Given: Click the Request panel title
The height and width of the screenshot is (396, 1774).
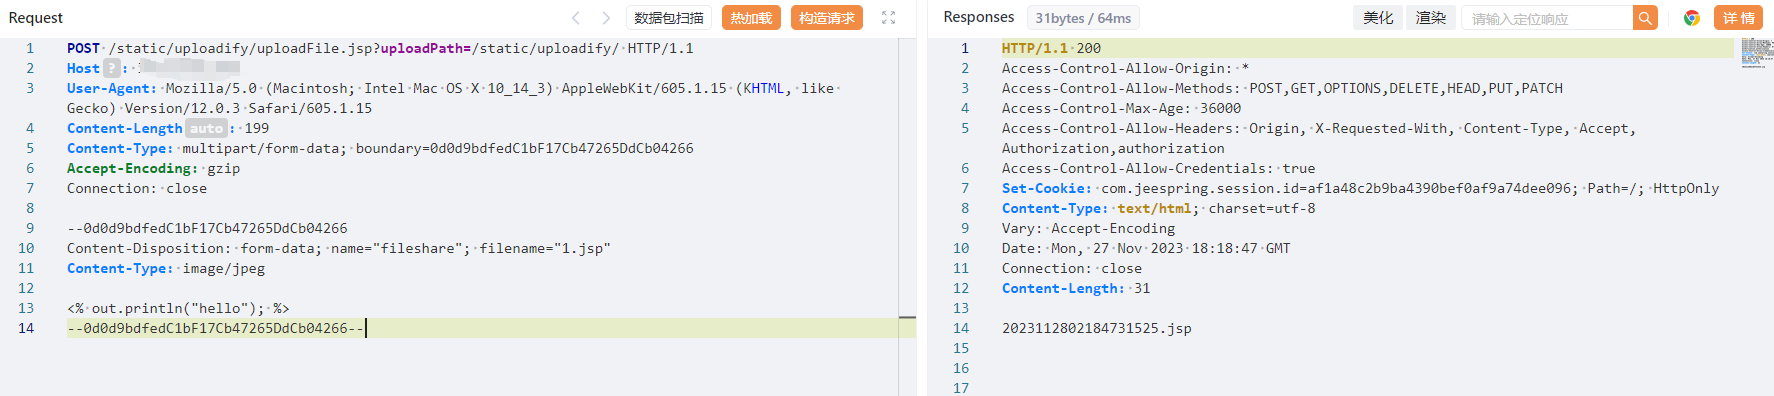Looking at the screenshot, I should click(x=35, y=18).
